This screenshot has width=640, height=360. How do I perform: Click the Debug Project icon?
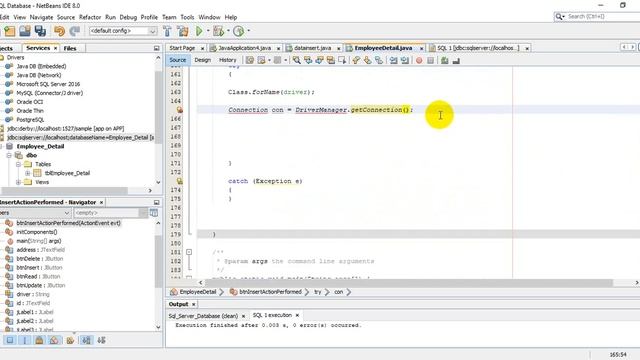(x=218, y=31)
